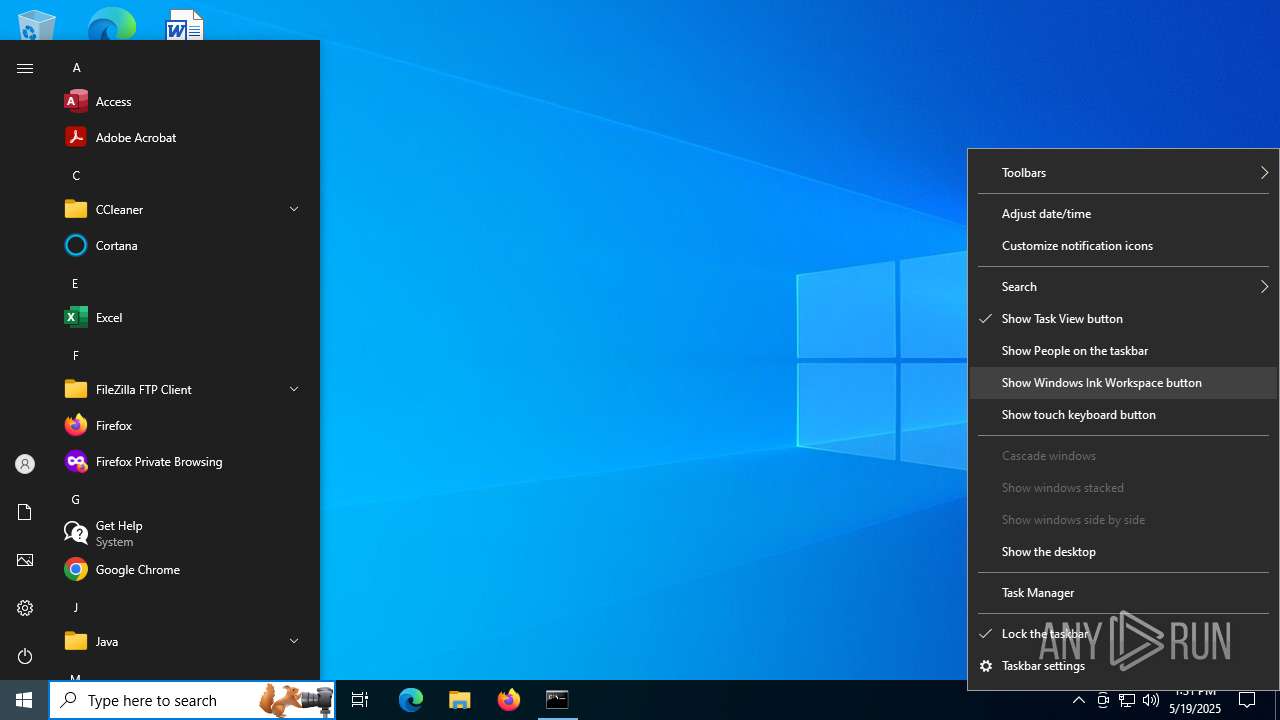Screen dimensions: 1280x720
Task: Launch Cortana from the app list
Action: click(x=184, y=245)
